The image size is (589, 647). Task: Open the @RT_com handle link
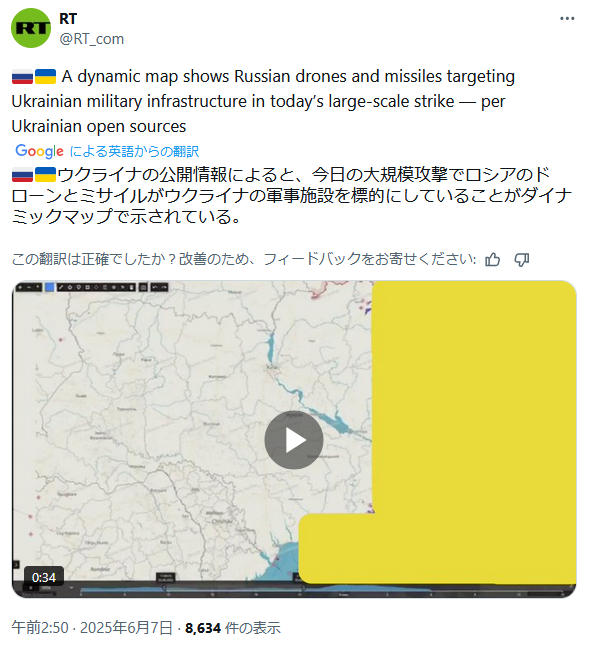(x=92, y=39)
